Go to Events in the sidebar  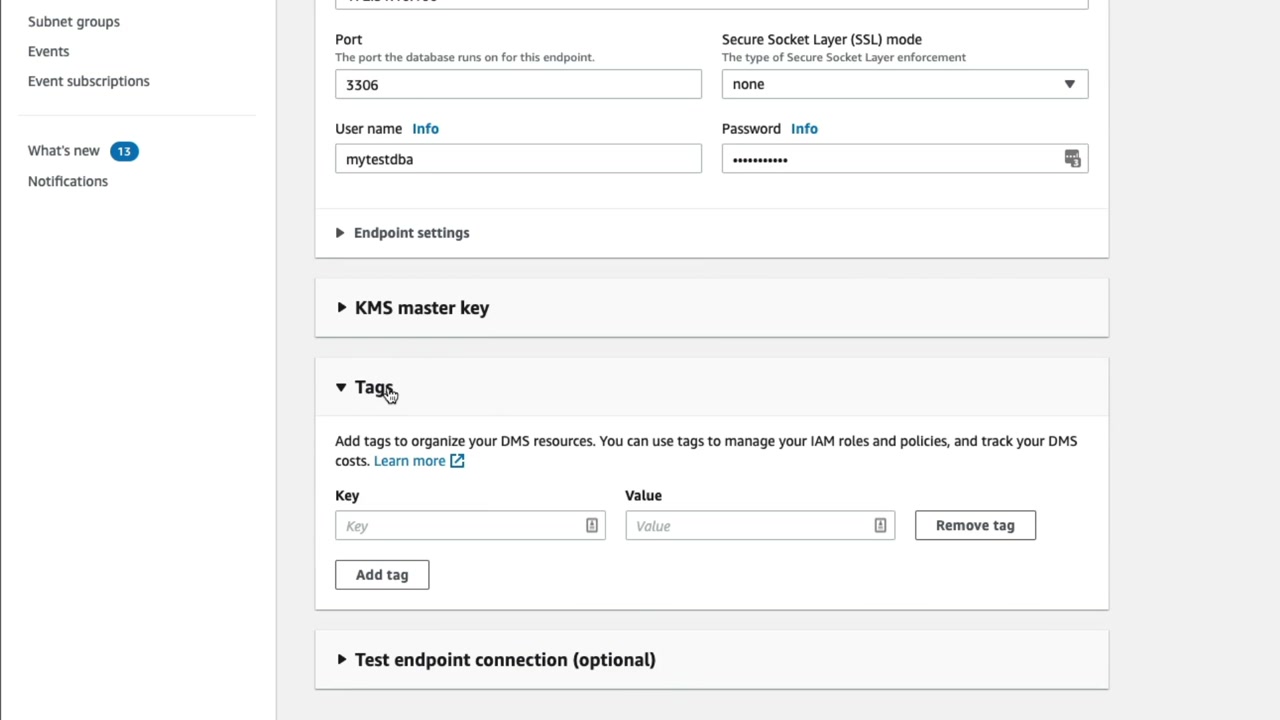point(49,51)
